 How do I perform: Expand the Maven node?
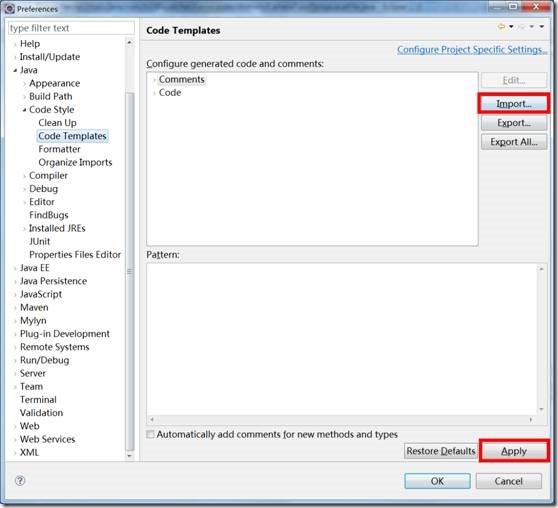[15, 308]
